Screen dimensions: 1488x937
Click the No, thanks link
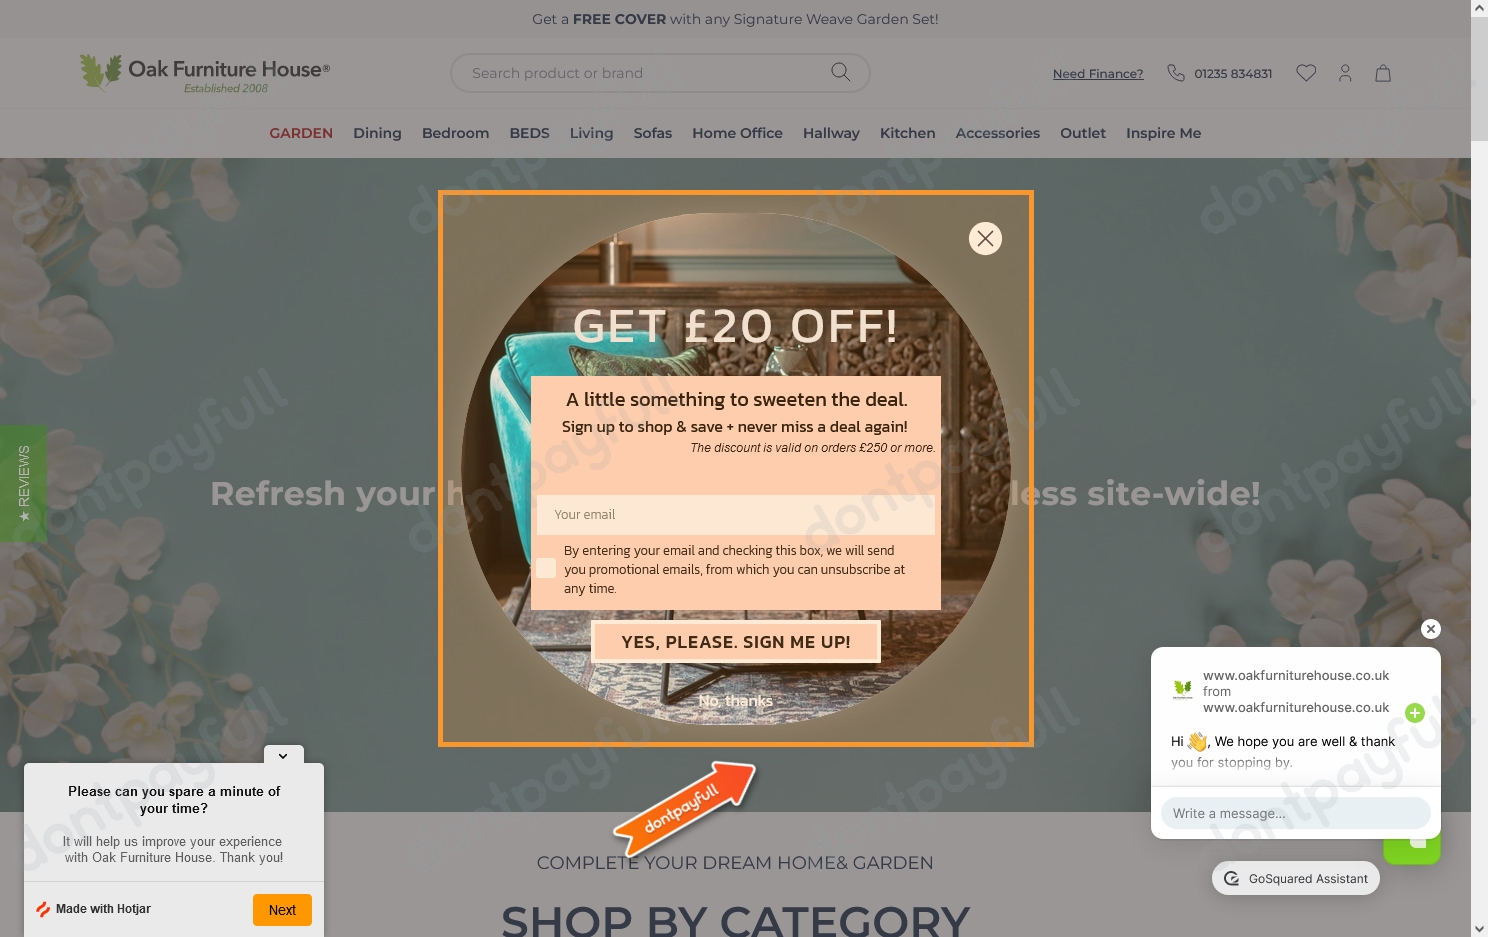point(735,701)
